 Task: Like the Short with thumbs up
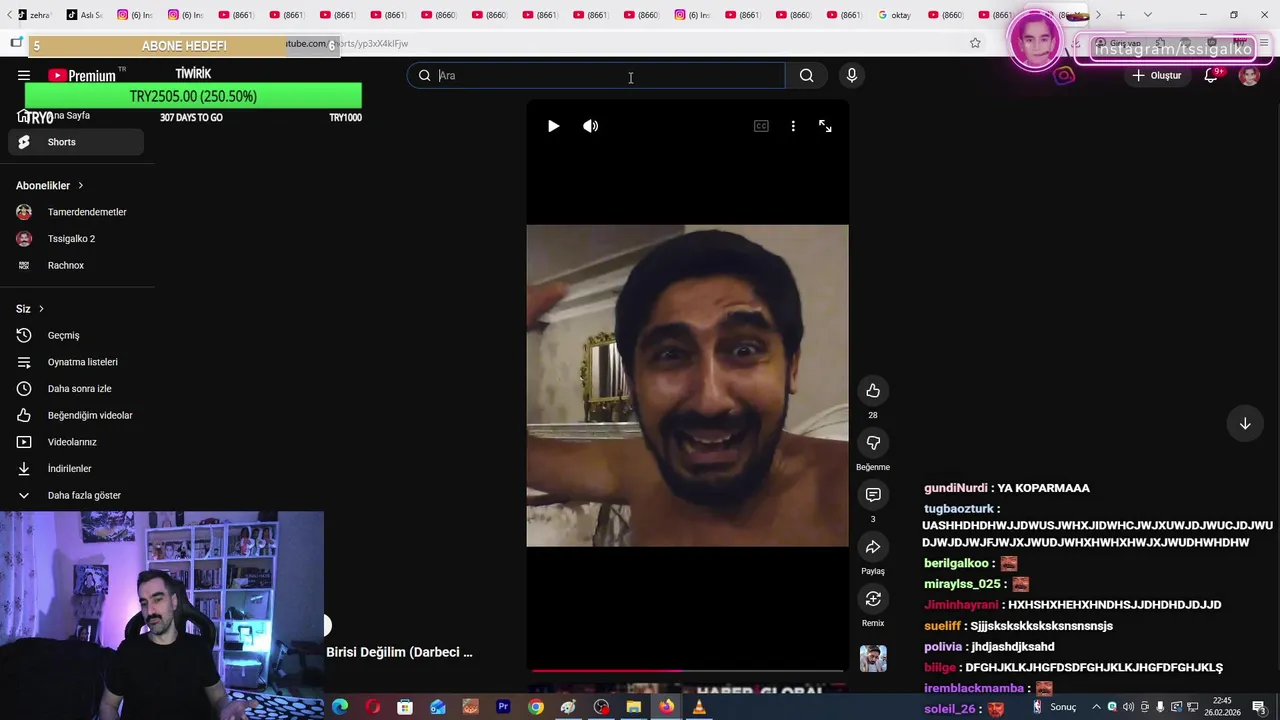(x=873, y=391)
